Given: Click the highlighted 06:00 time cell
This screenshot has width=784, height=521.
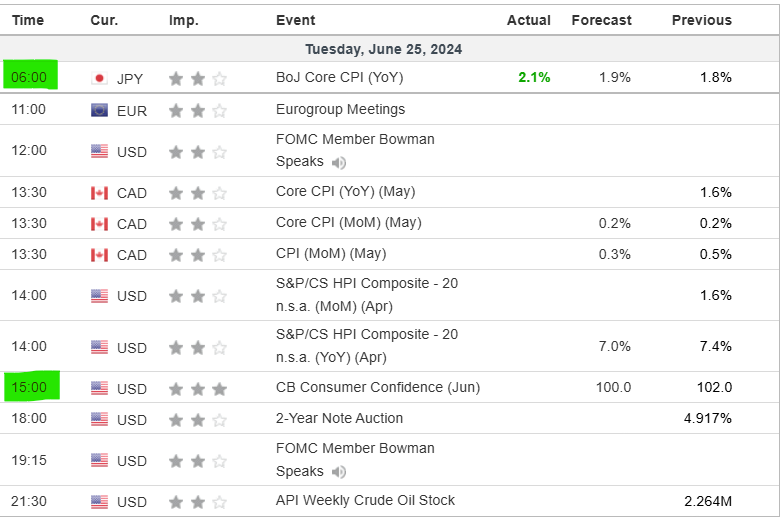Looking at the screenshot, I should [x=30, y=77].
